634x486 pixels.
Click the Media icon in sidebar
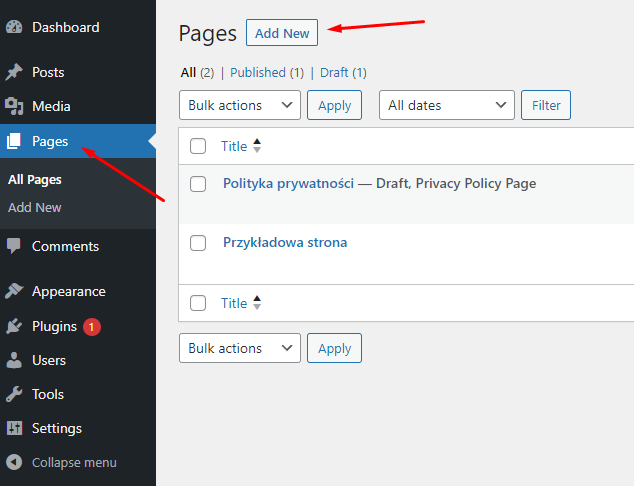(14, 106)
